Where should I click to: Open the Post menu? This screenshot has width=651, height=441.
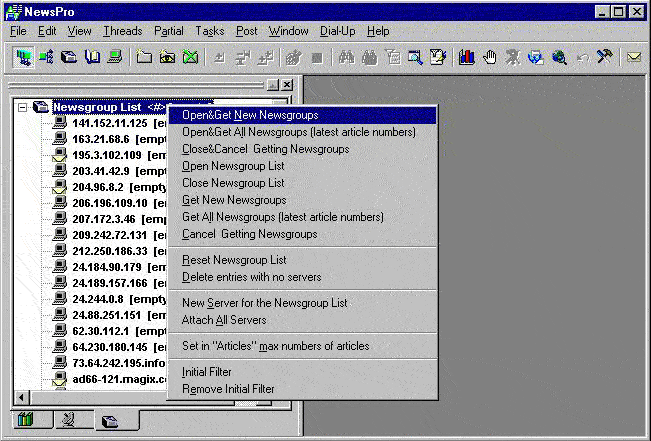click(247, 31)
